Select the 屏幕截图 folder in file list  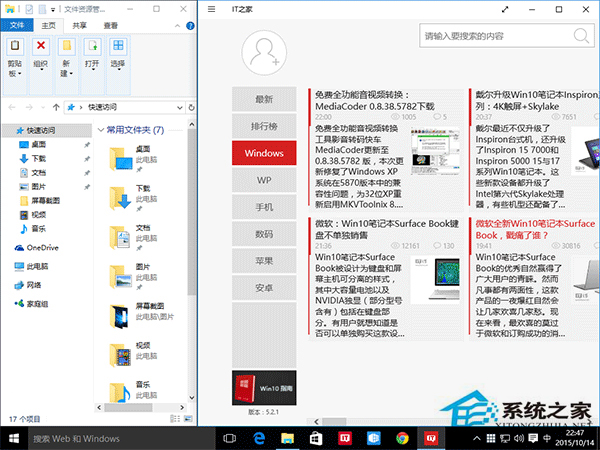click(141, 316)
